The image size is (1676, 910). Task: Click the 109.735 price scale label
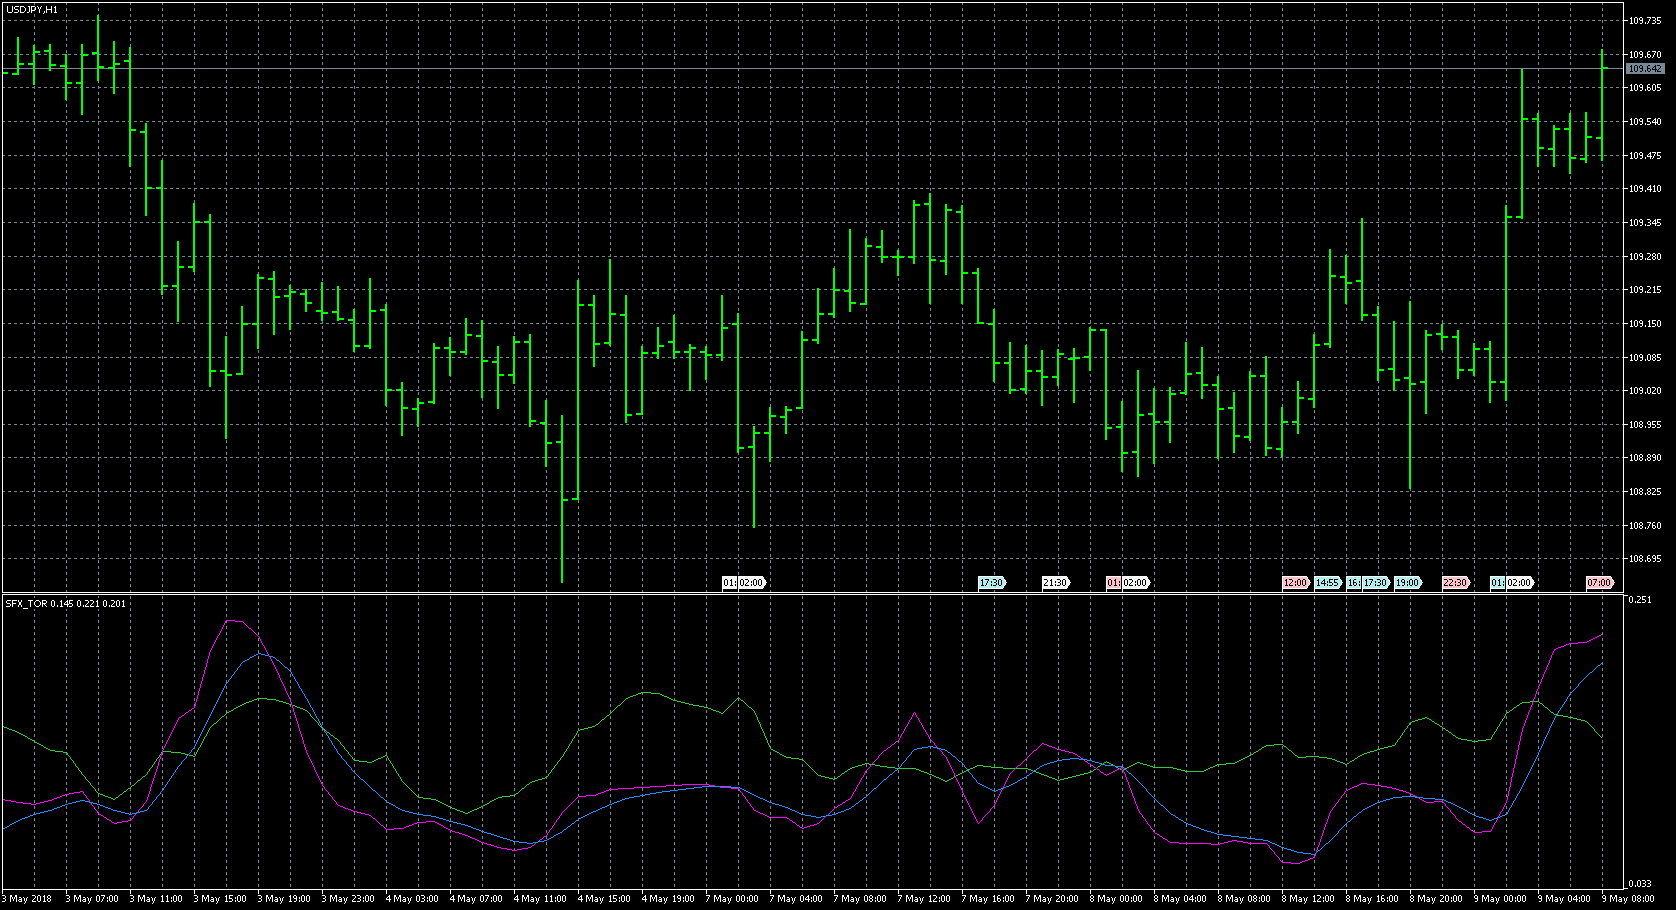(1645, 20)
